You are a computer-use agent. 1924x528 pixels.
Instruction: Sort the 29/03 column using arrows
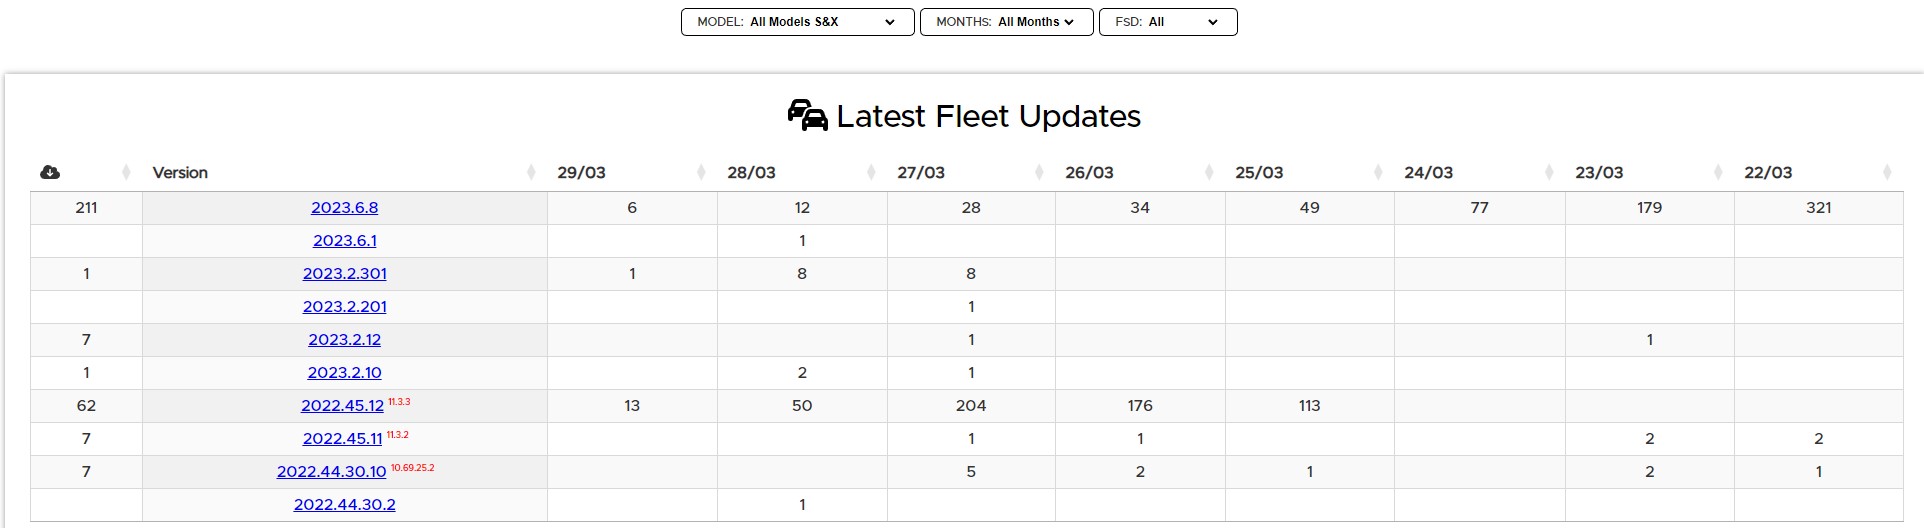(x=701, y=173)
